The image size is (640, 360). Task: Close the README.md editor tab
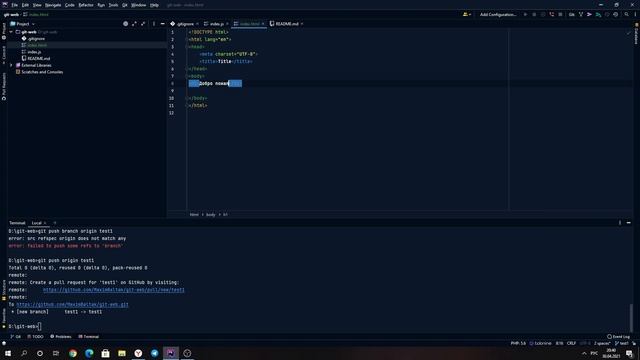[302, 24]
